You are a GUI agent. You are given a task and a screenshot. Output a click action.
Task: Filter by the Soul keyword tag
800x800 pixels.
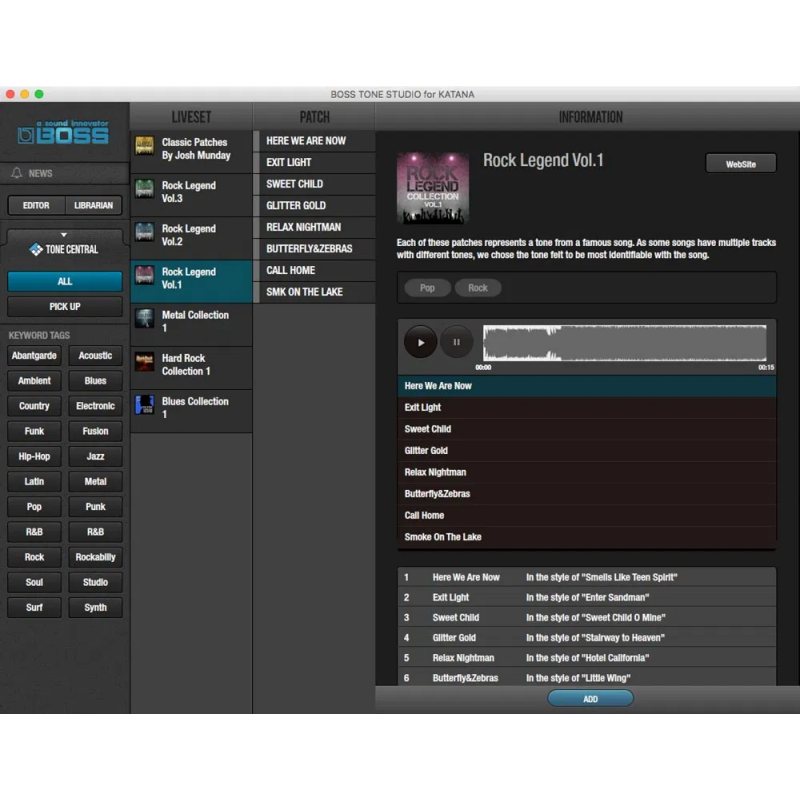click(34, 582)
